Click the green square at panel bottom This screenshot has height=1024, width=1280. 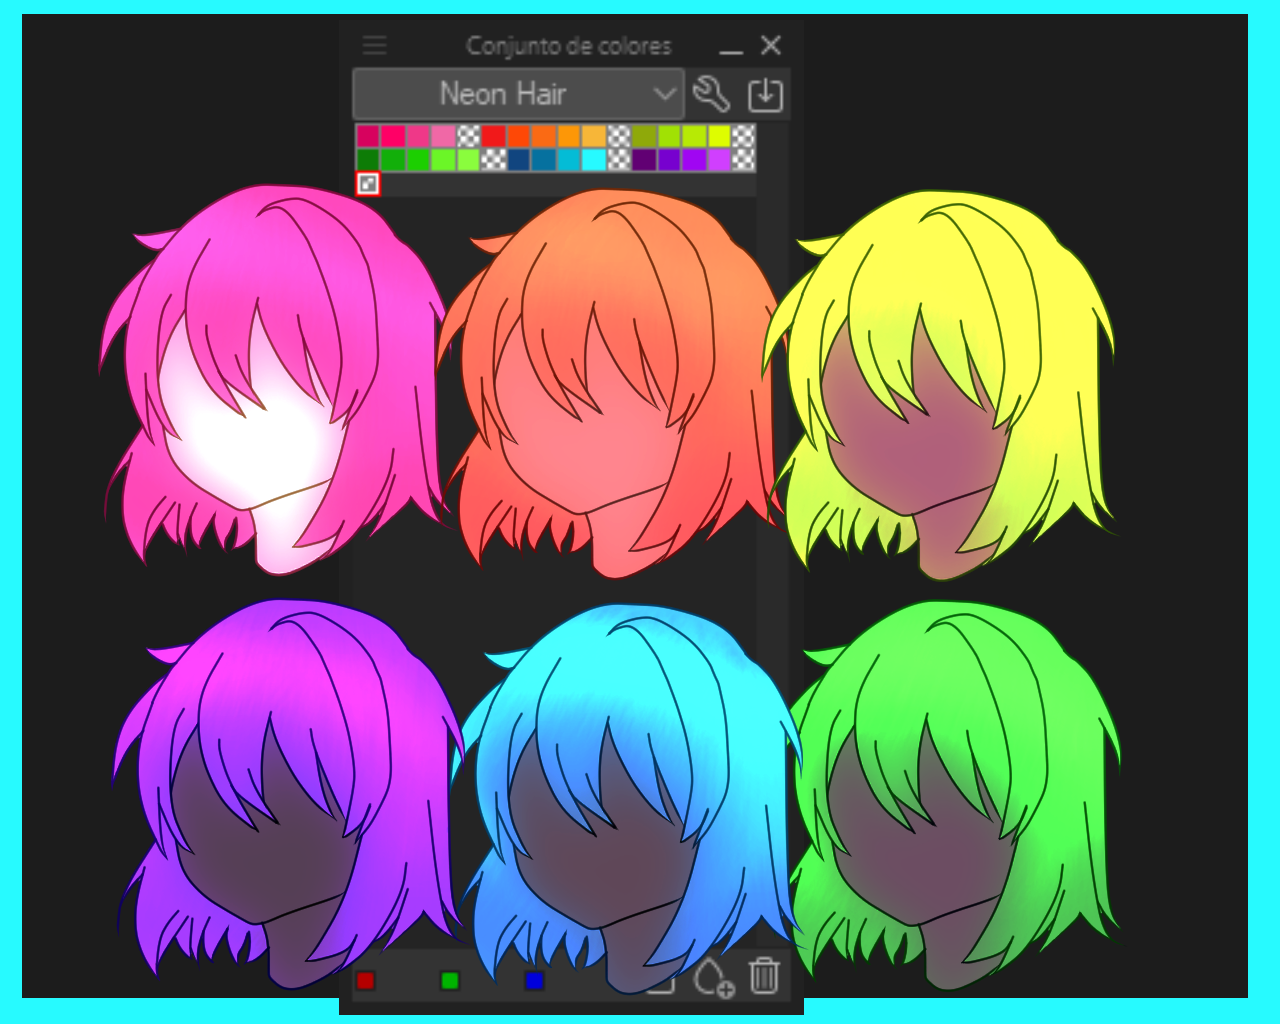(x=450, y=980)
